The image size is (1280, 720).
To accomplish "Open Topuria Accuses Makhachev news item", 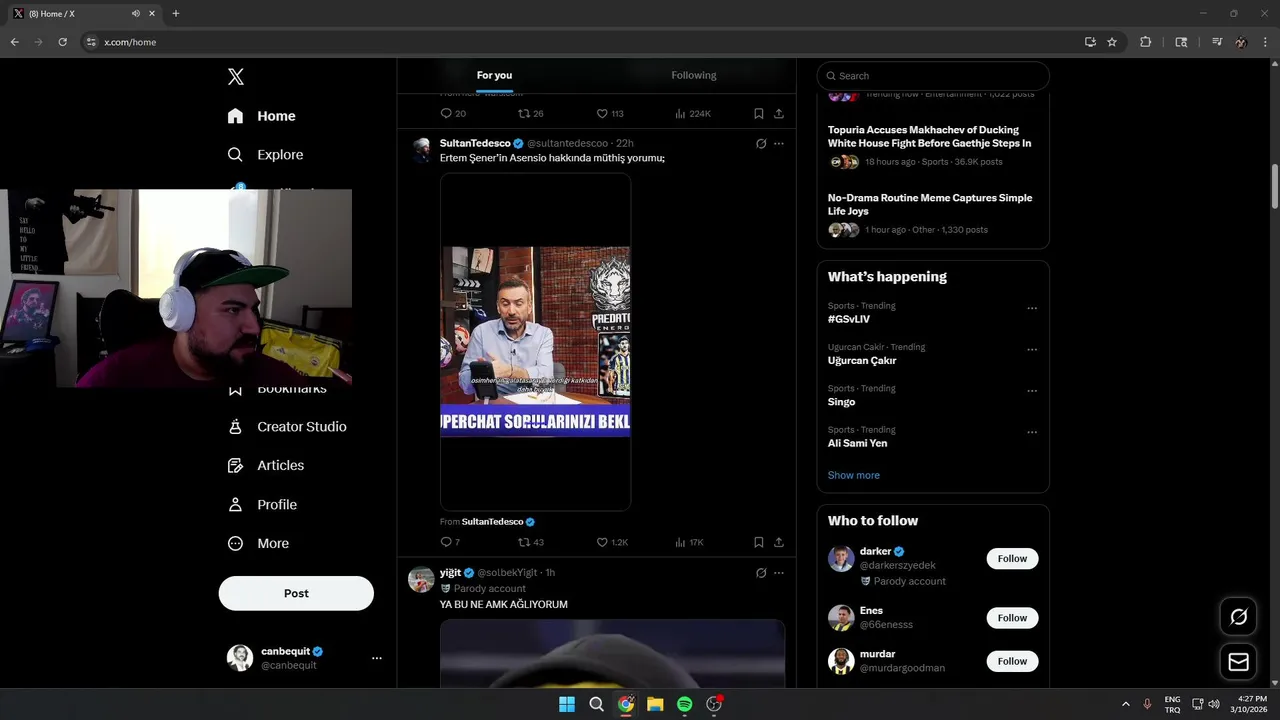I will pyautogui.click(x=933, y=146).
